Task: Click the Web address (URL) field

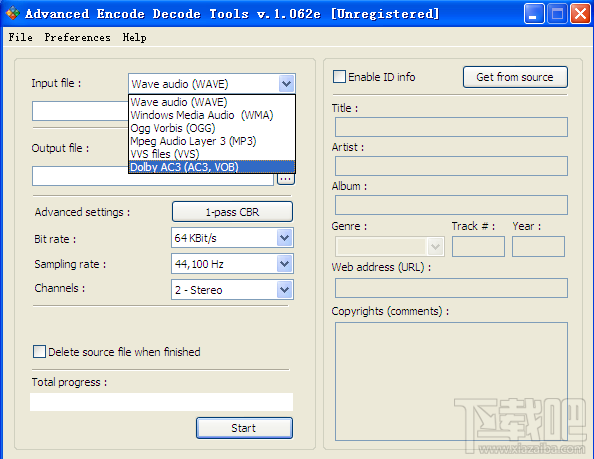Action: (x=451, y=288)
